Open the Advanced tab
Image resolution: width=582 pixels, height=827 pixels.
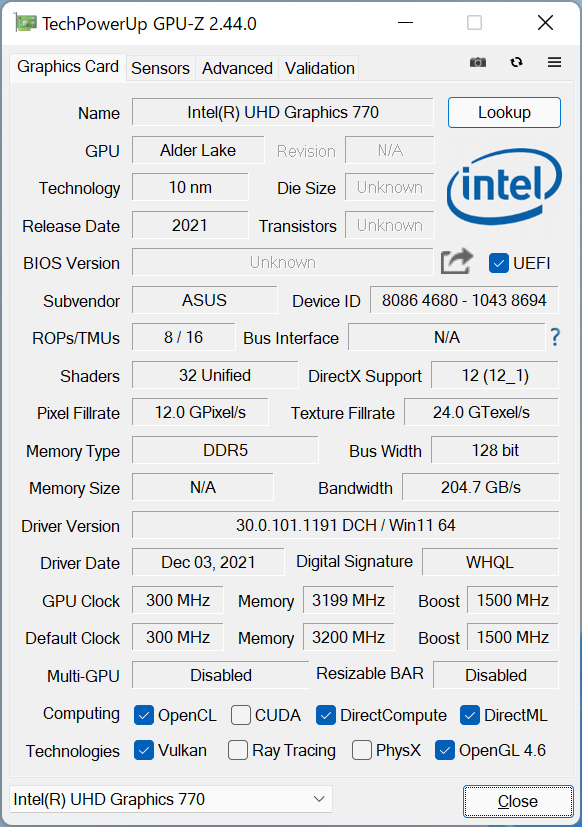click(x=237, y=68)
